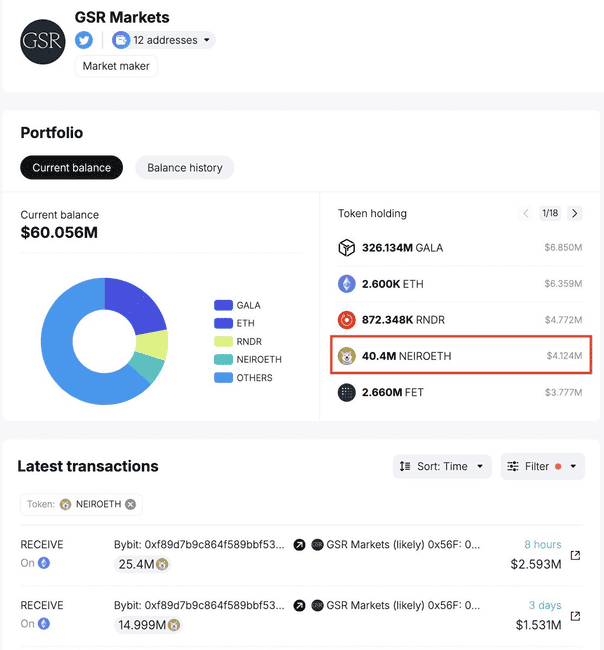Click the Market maker tag
Viewport: 604px width, 650px height.
[x=116, y=66]
